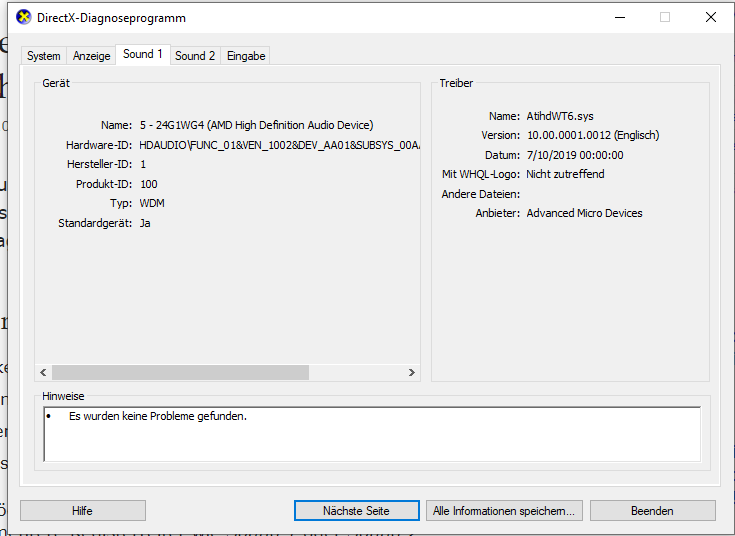Switch to the Sound 2 tab
The image size is (735, 536).
click(x=195, y=56)
